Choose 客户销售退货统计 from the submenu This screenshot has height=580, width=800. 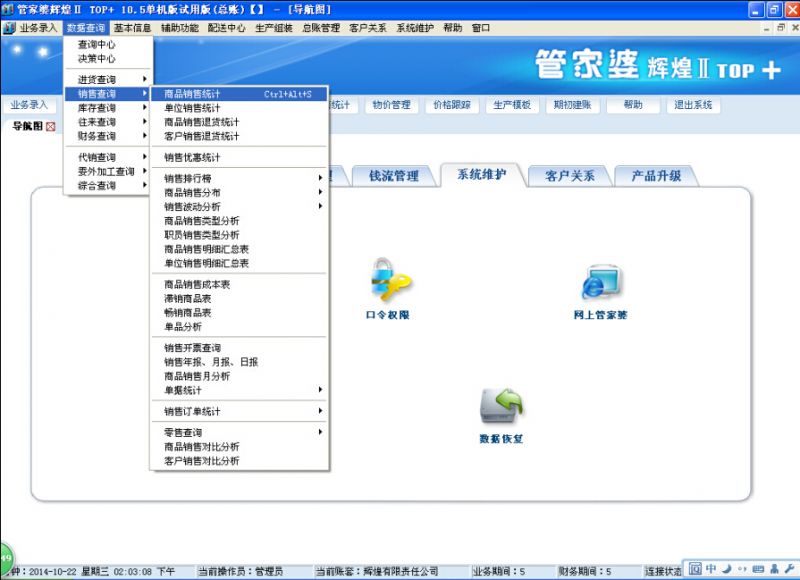pyautogui.click(x=239, y=136)
